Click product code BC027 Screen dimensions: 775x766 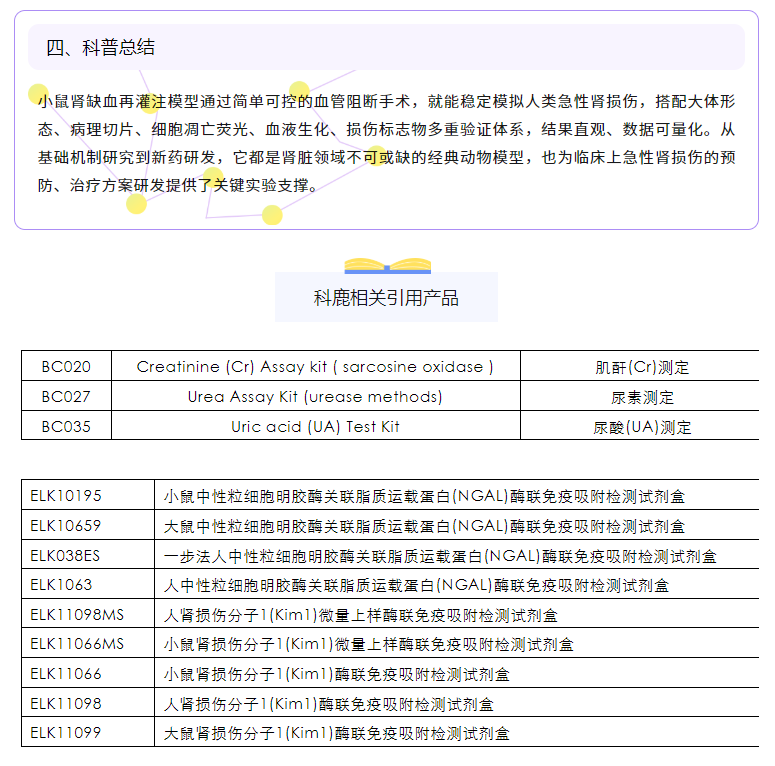point(66,396)
